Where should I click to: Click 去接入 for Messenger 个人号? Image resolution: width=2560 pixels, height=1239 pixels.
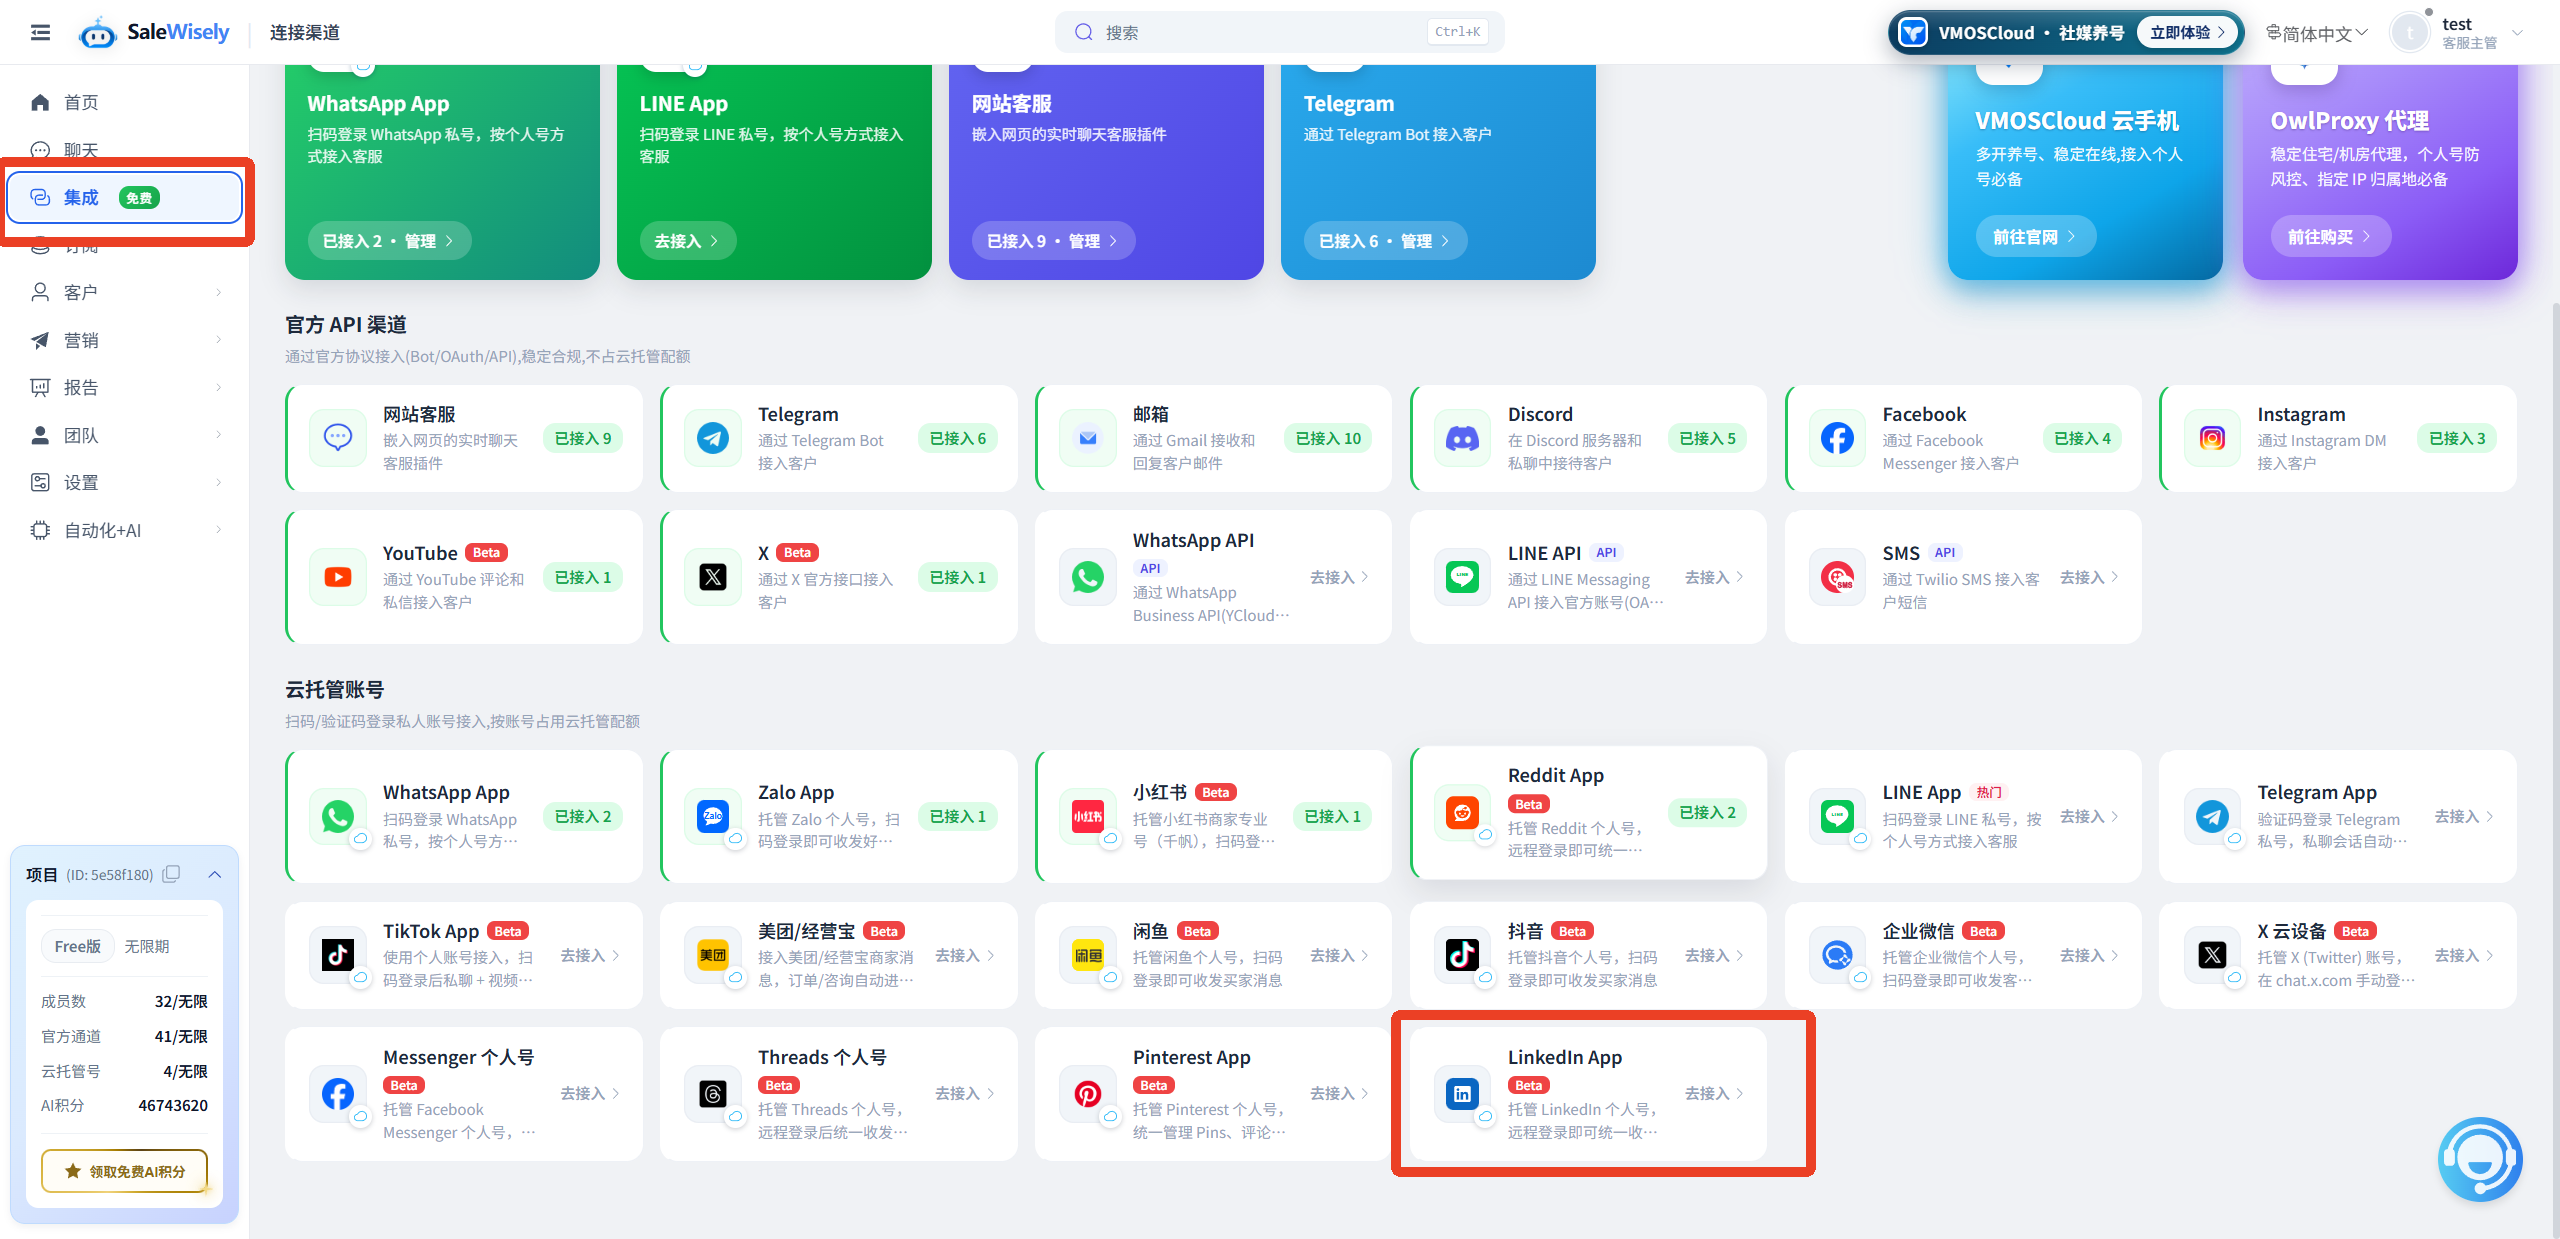click(590, 1094)
